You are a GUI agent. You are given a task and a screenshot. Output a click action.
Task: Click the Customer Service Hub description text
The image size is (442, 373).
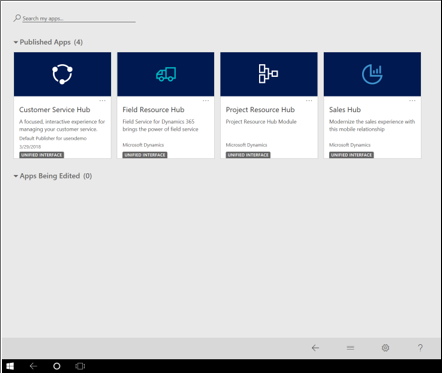coord(62,125)
